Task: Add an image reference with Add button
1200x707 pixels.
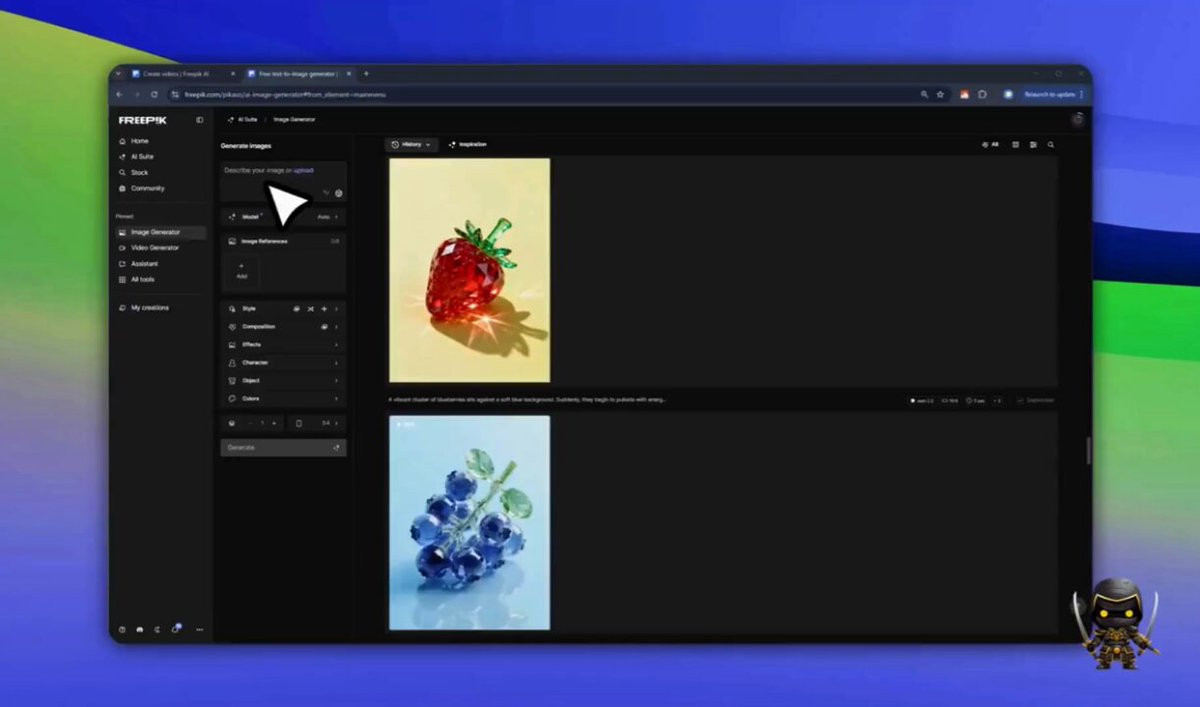Action: point(241,271)
